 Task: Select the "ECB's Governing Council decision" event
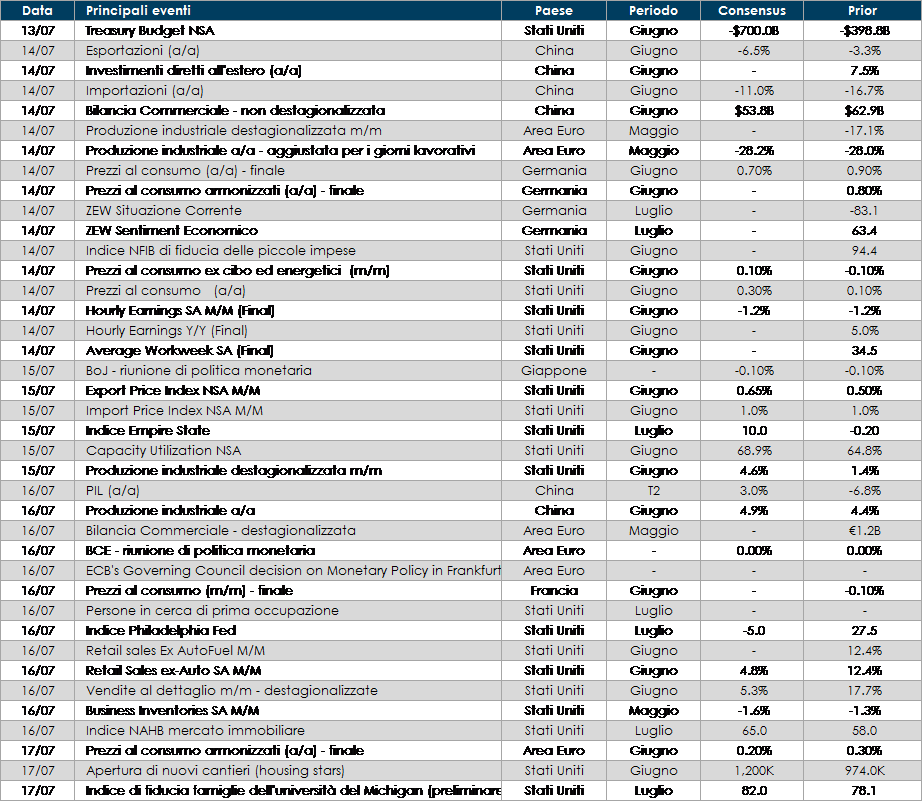pos(292,571)
